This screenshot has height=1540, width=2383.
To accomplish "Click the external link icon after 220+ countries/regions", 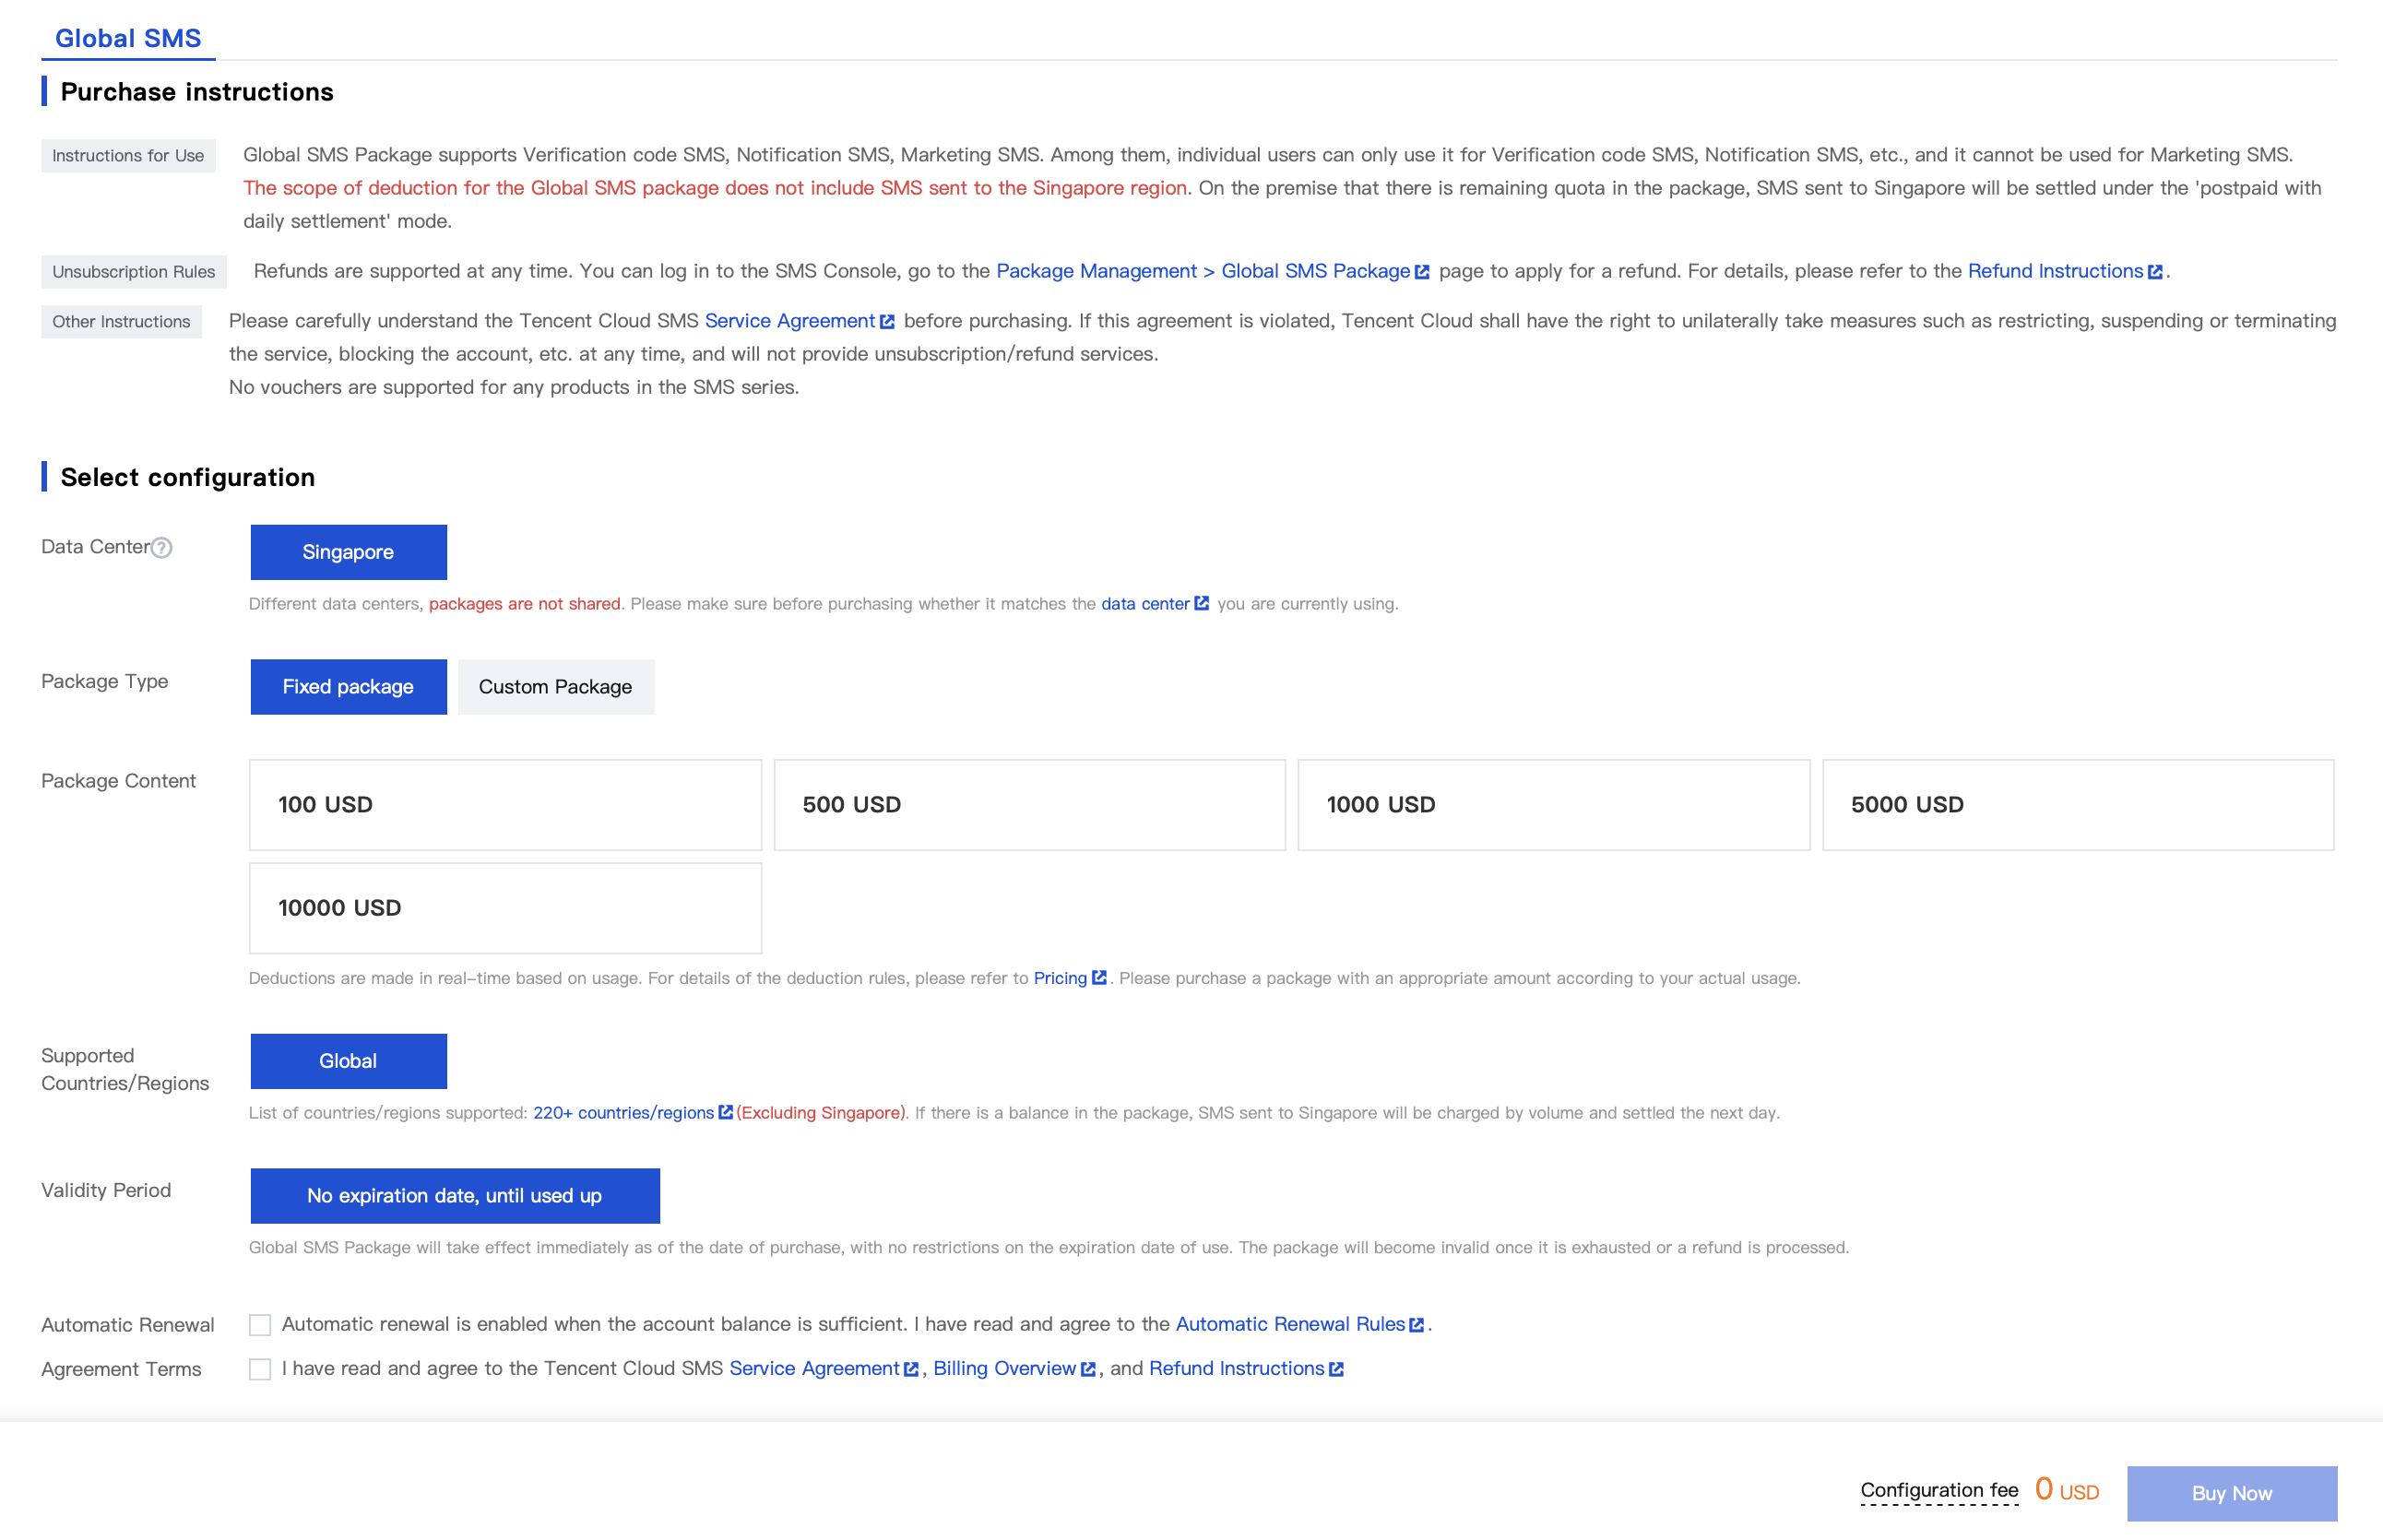I will point(724,1112).
